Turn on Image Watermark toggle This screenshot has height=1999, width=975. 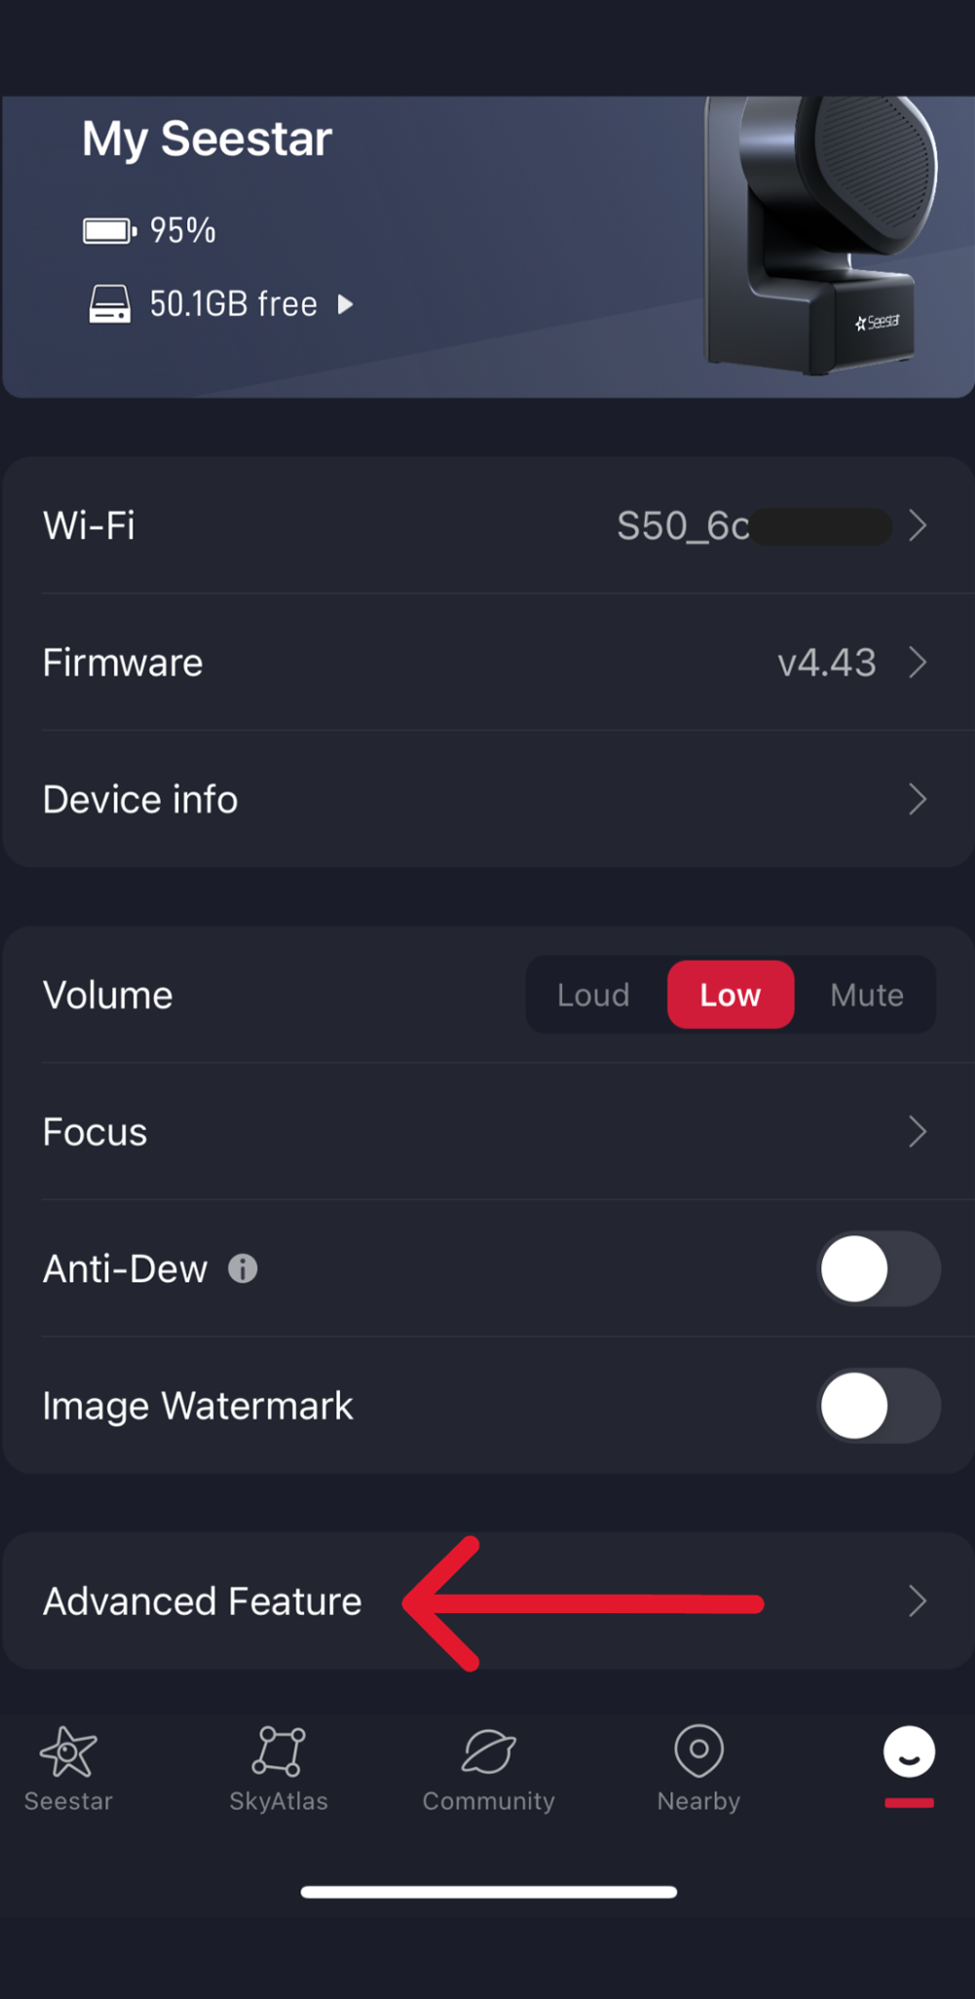pos(879,1406)
